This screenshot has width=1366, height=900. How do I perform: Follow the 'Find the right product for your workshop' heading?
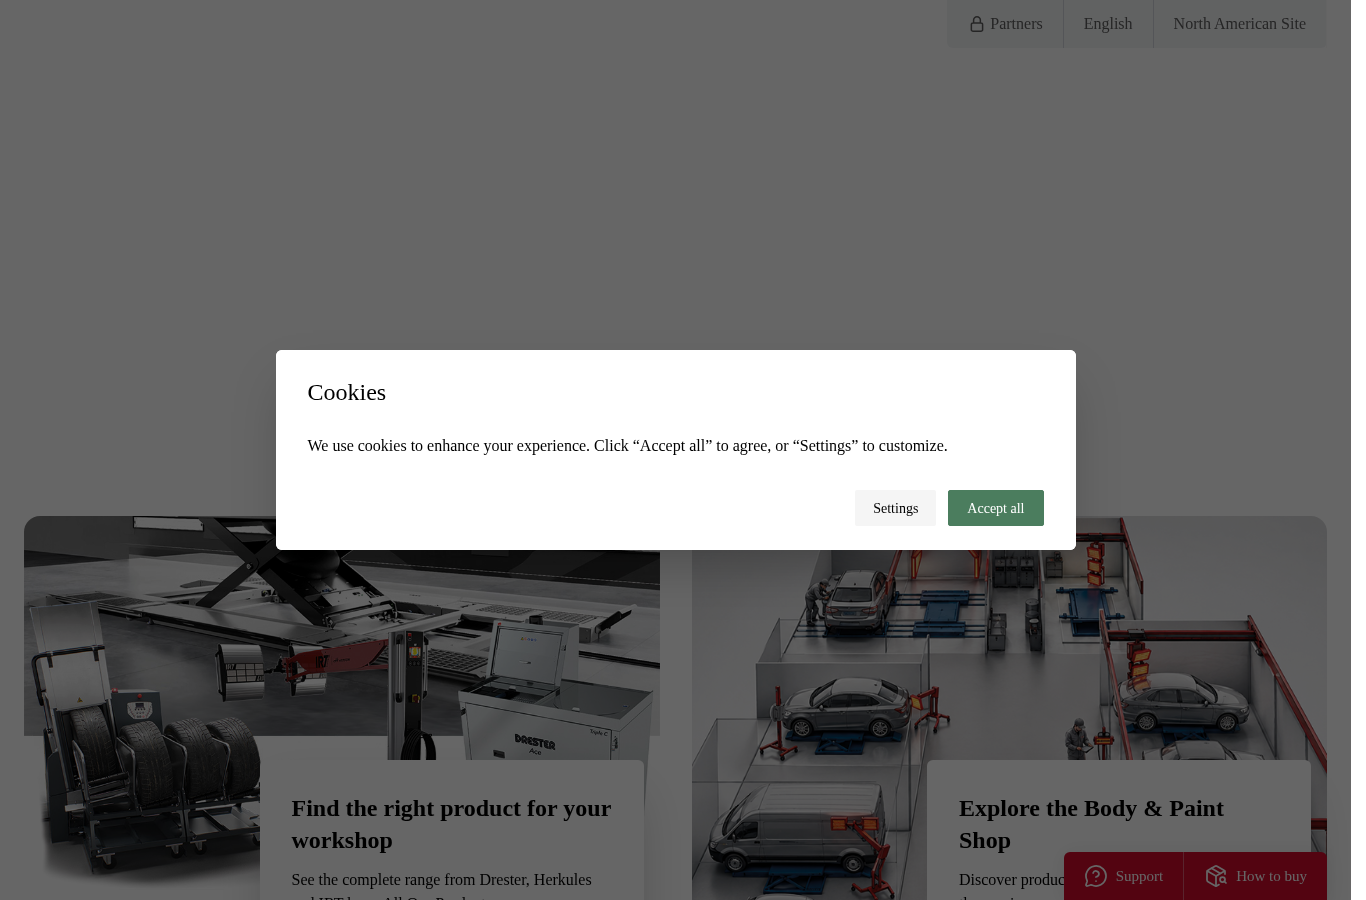[x=451, y=824]
